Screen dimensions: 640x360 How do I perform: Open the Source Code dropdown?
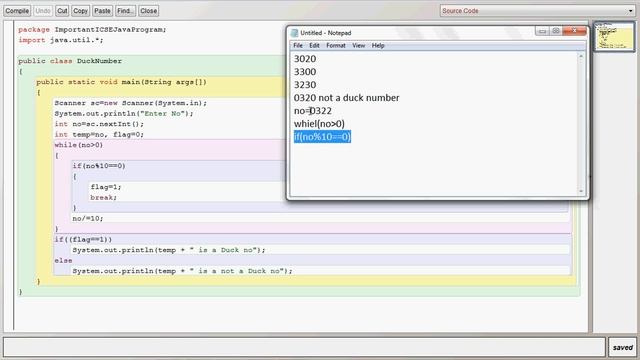click(x=538, y=11)
